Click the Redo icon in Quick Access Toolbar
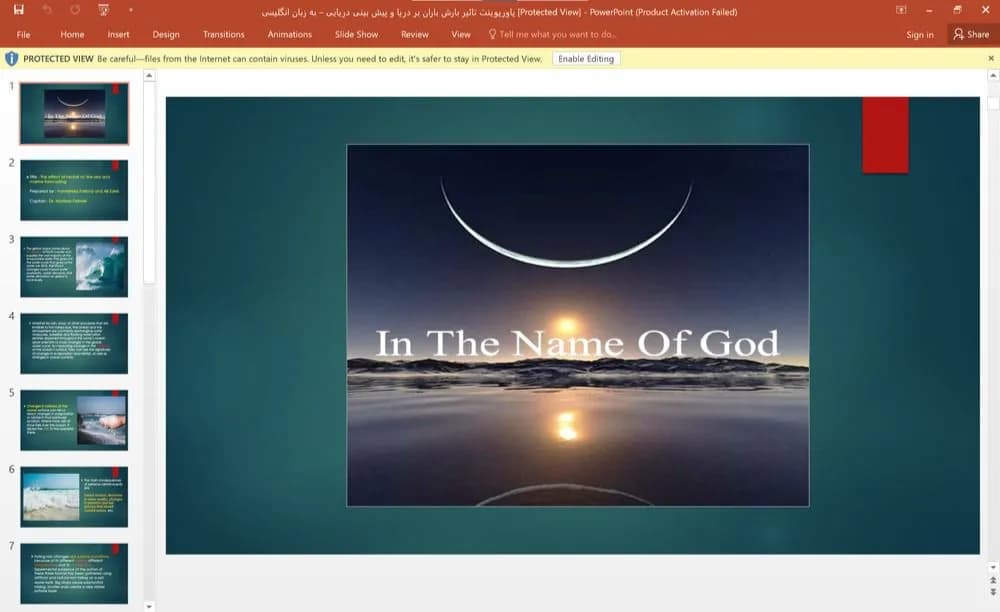 (x=75, y=10)
